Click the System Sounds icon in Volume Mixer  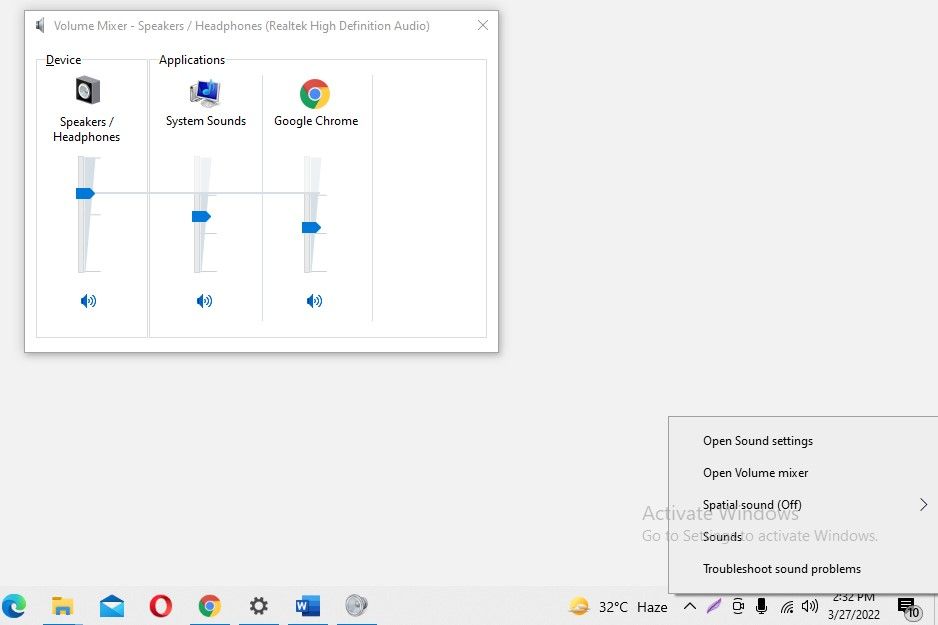click(x=205, y=93)
